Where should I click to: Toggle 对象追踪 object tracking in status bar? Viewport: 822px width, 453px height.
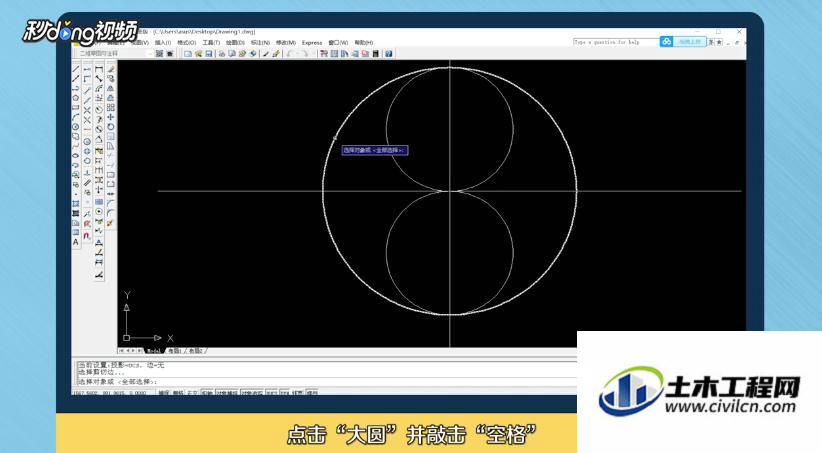point(252,392)
